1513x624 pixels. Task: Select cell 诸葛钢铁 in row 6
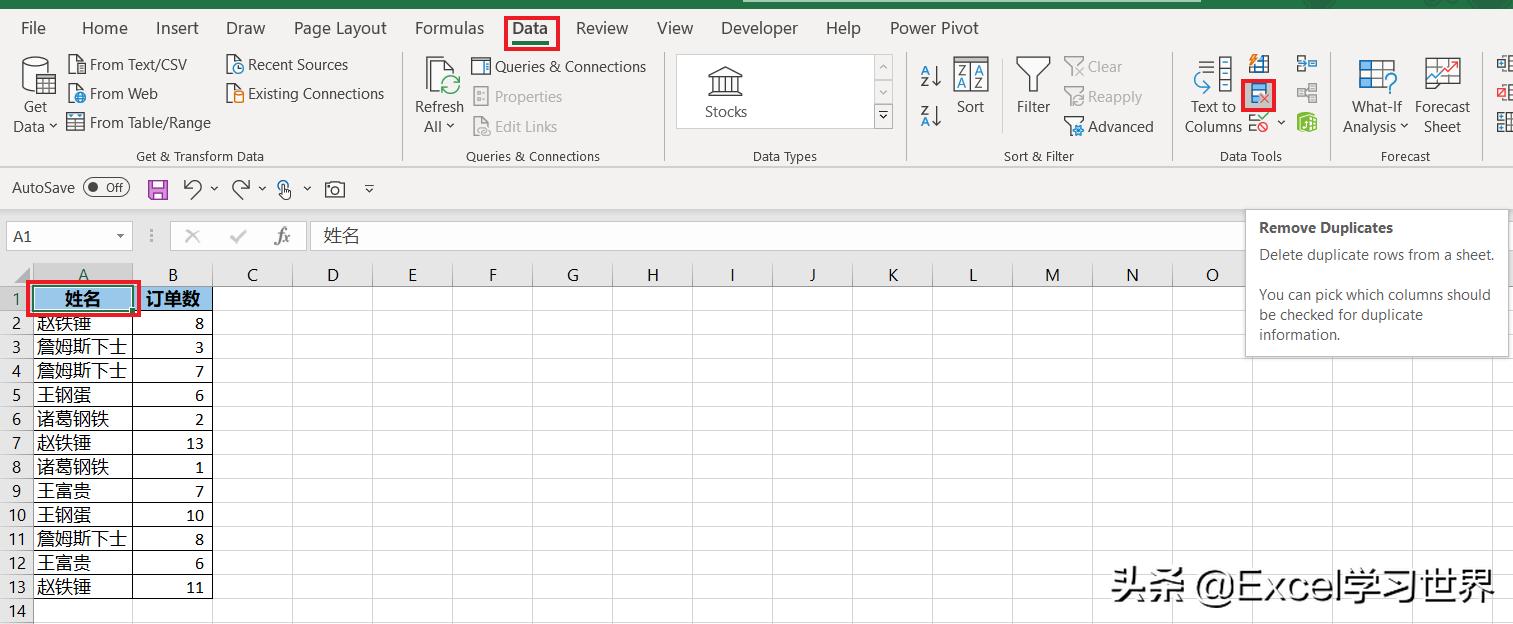coord(83,419)
